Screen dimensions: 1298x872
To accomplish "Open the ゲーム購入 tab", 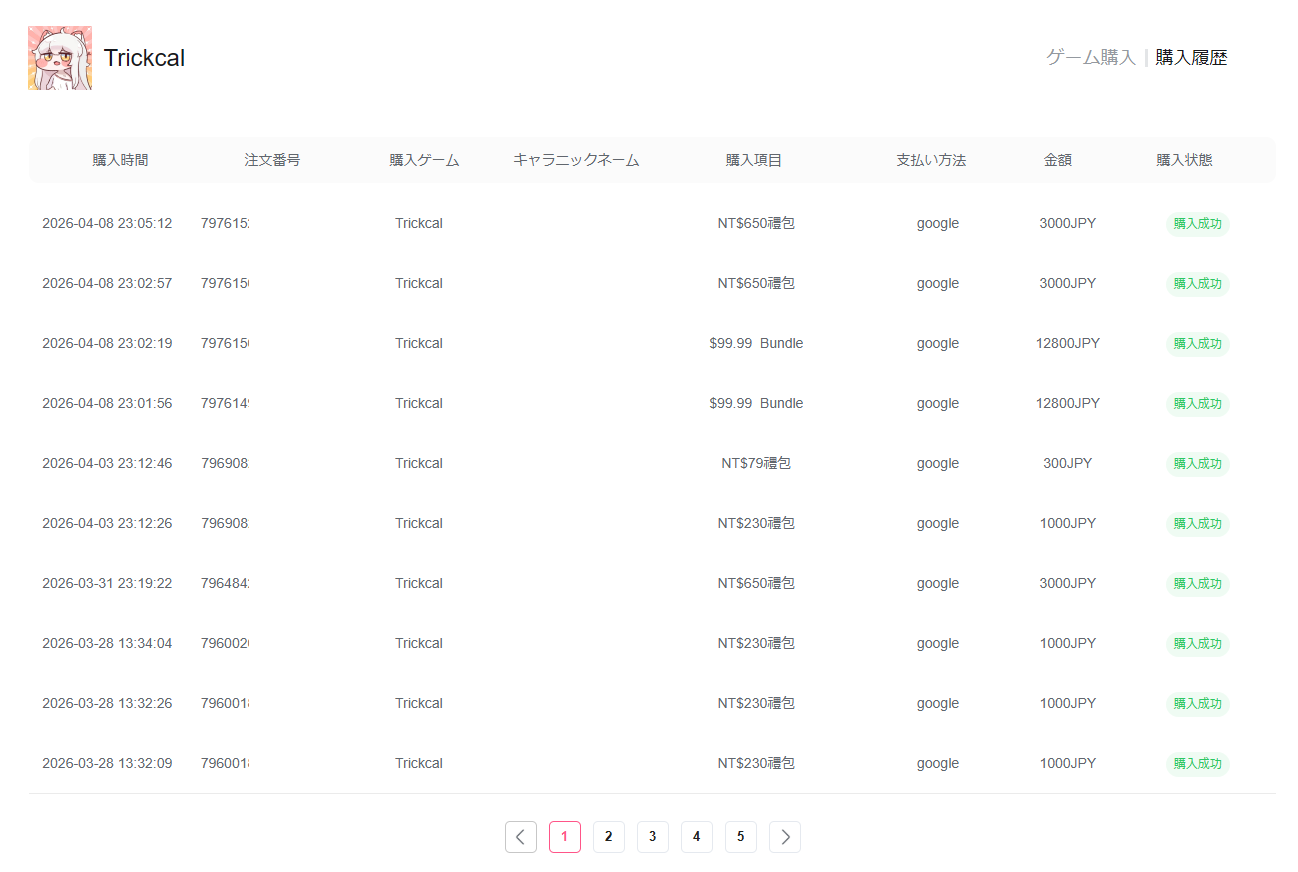I will [1090, 58].
